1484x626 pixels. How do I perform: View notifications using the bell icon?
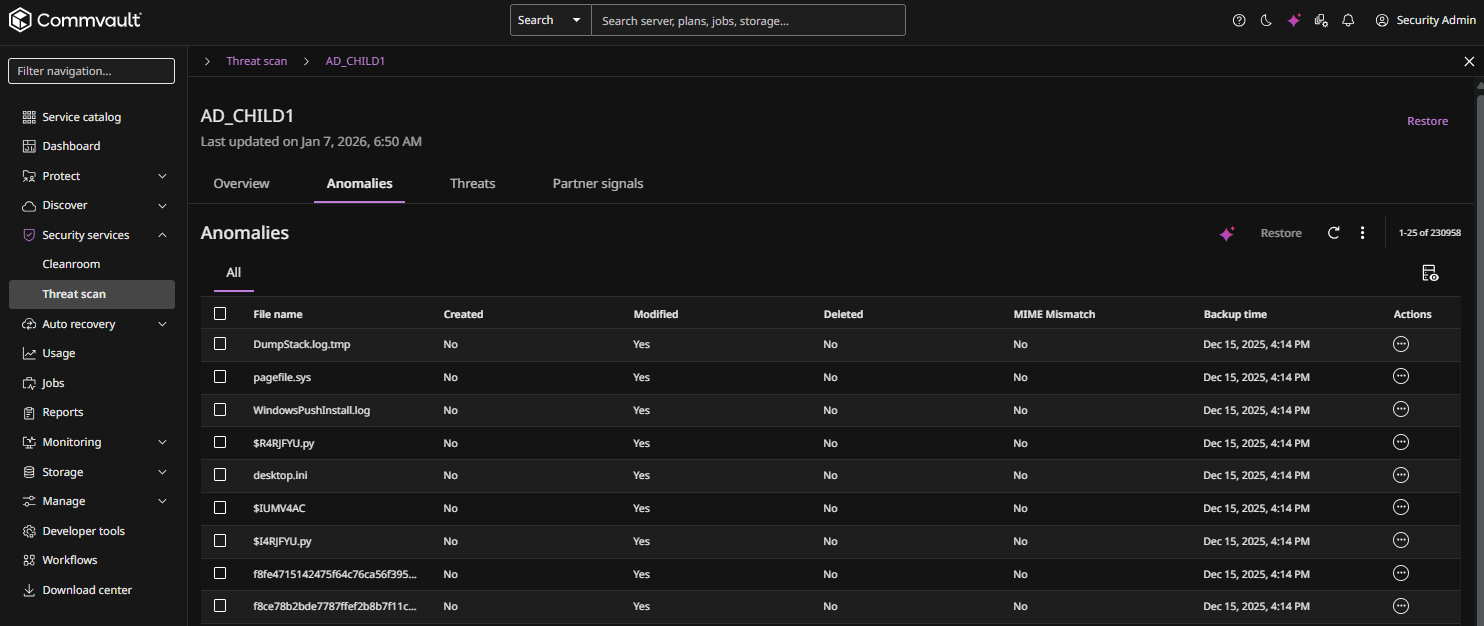(x=1348, y=20)
